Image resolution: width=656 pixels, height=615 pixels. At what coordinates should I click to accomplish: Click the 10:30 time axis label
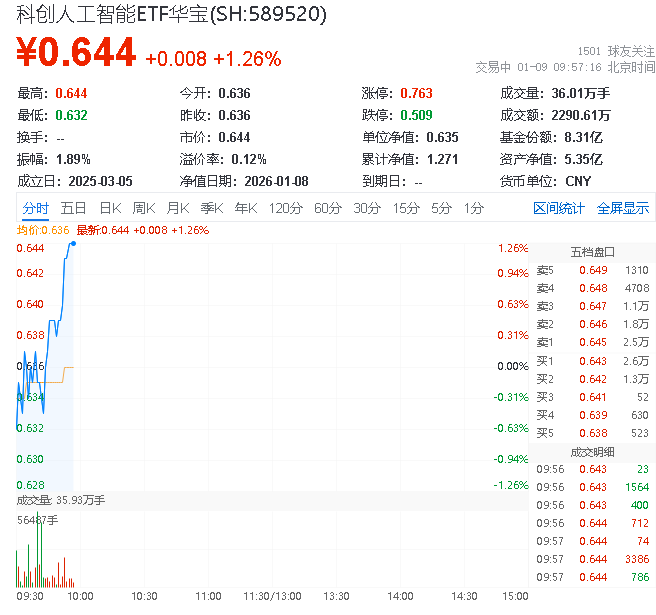(144, 596)
